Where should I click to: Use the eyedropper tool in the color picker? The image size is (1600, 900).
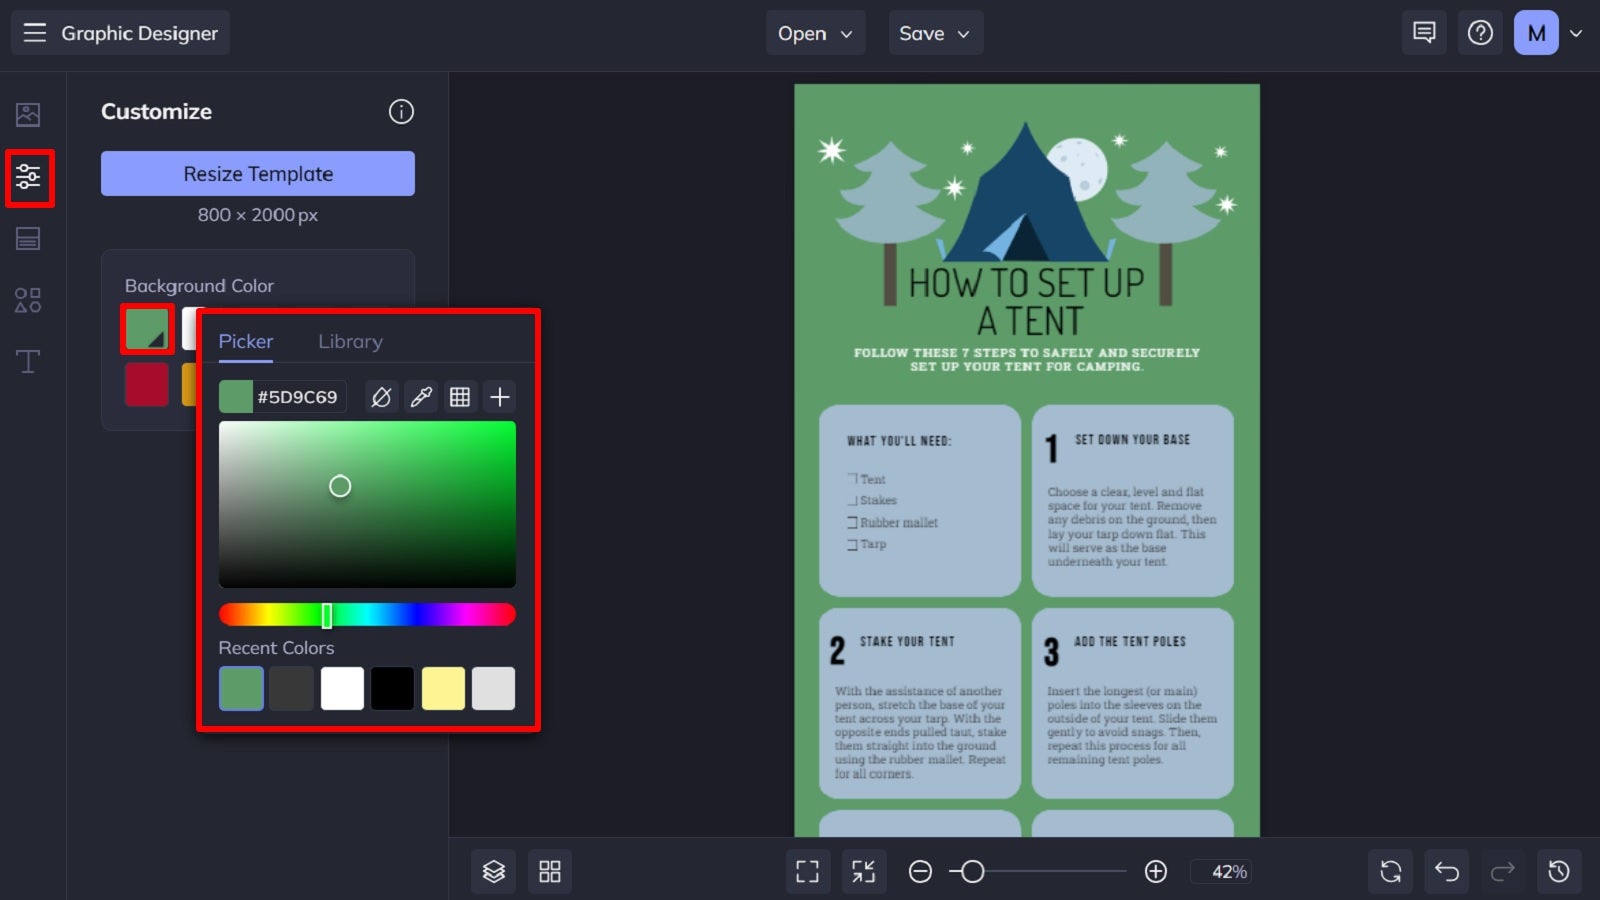click(420, 396)
